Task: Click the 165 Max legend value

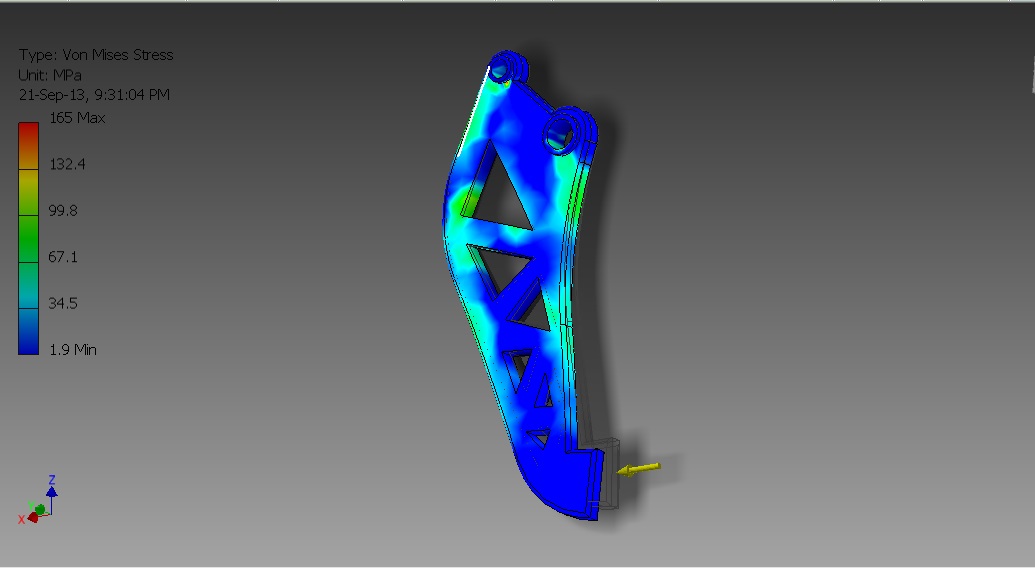Action: [x=77, y=117]
